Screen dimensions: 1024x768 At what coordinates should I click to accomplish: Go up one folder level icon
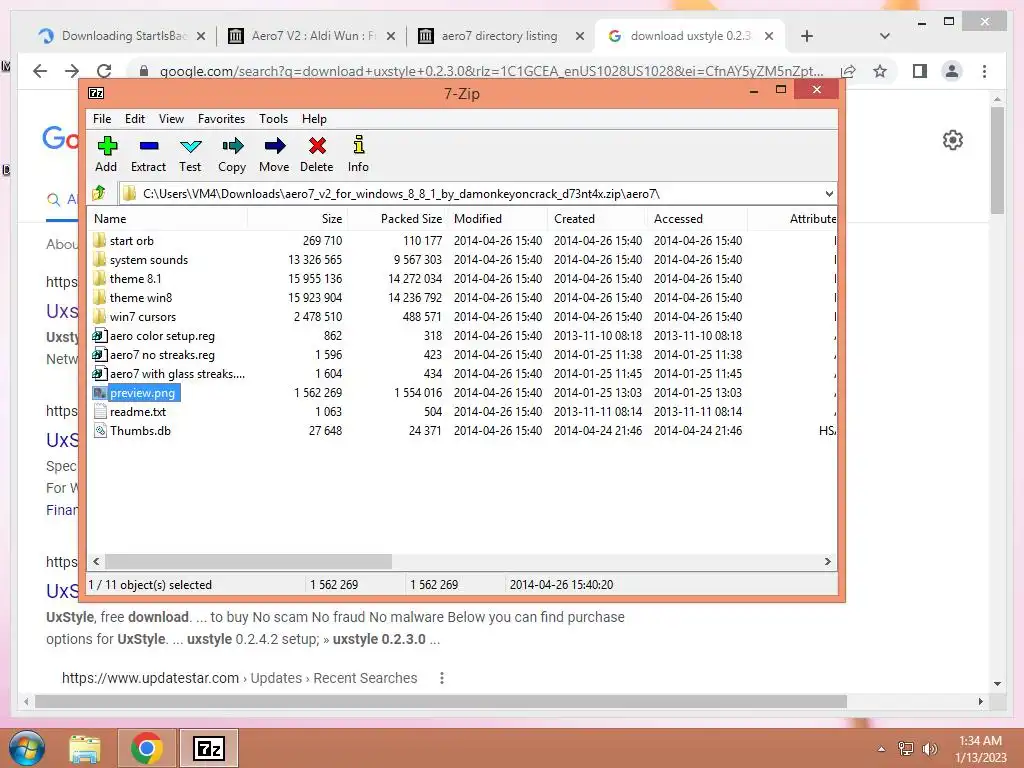coord(99,193)
